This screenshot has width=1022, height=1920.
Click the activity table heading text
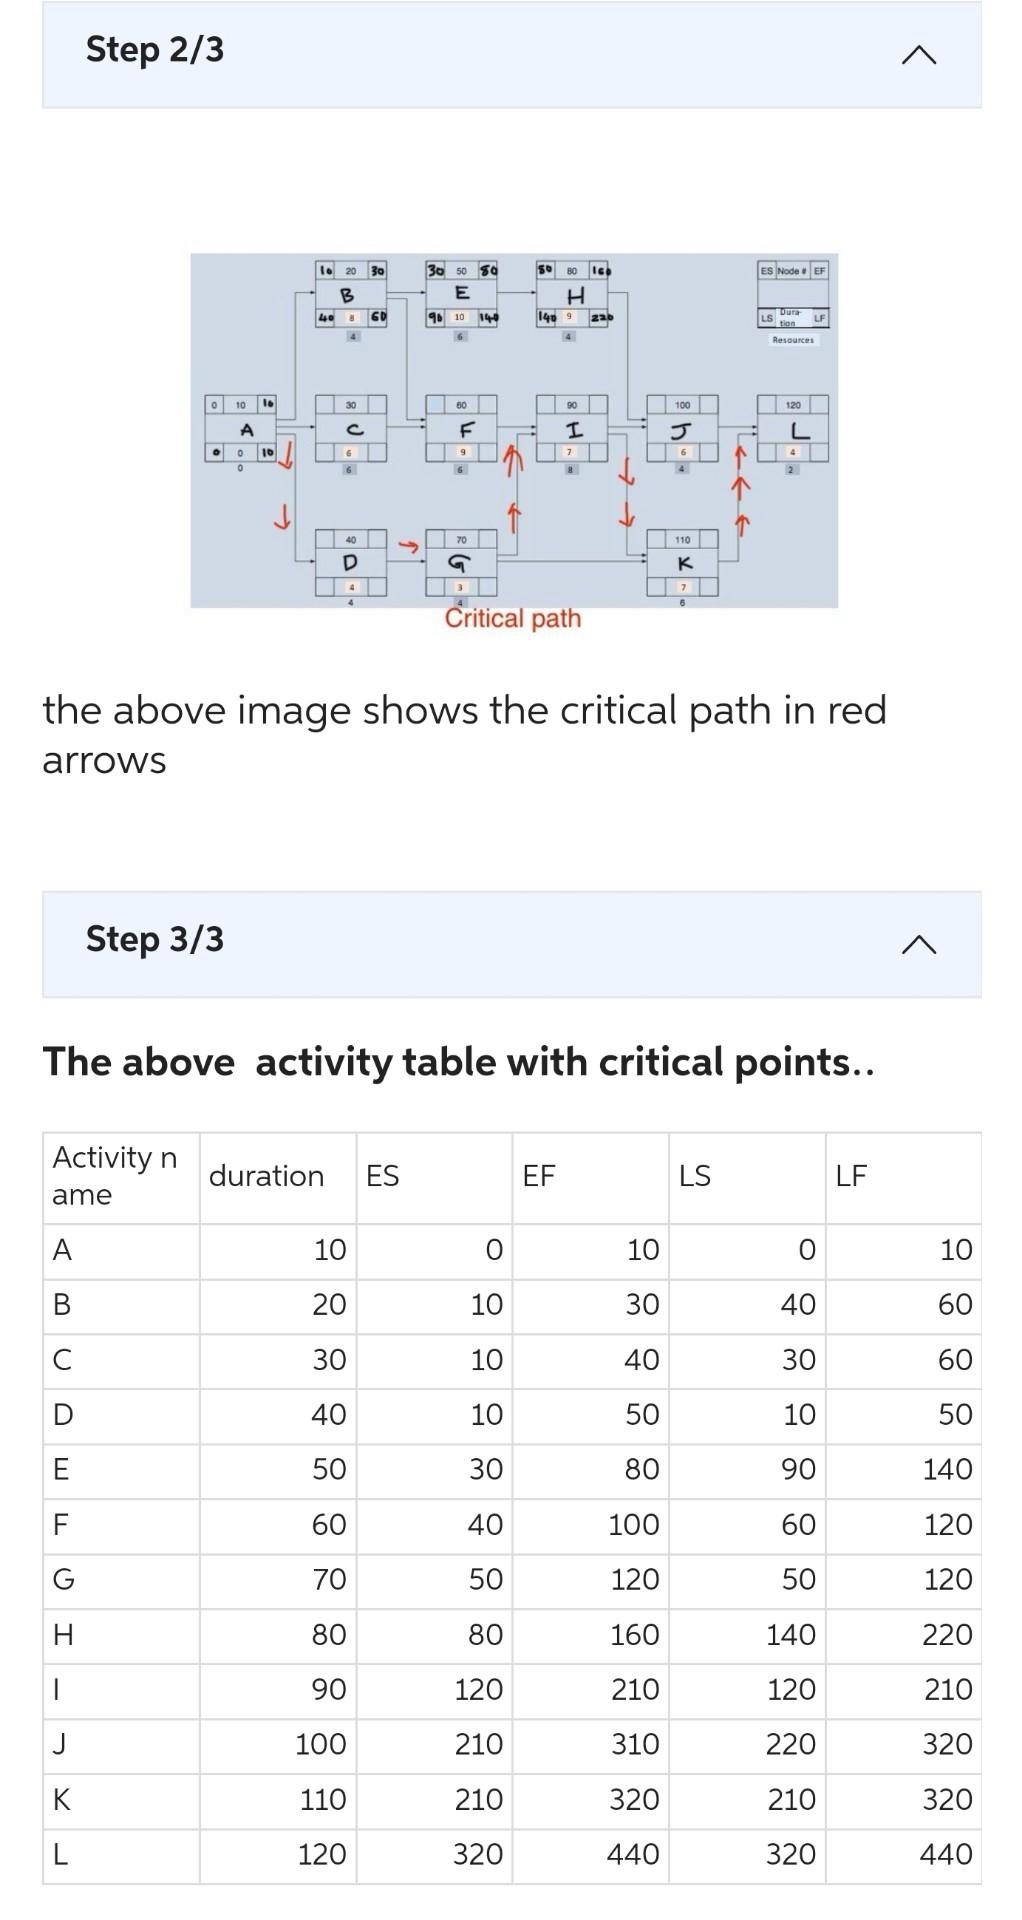pos(459,1062)
